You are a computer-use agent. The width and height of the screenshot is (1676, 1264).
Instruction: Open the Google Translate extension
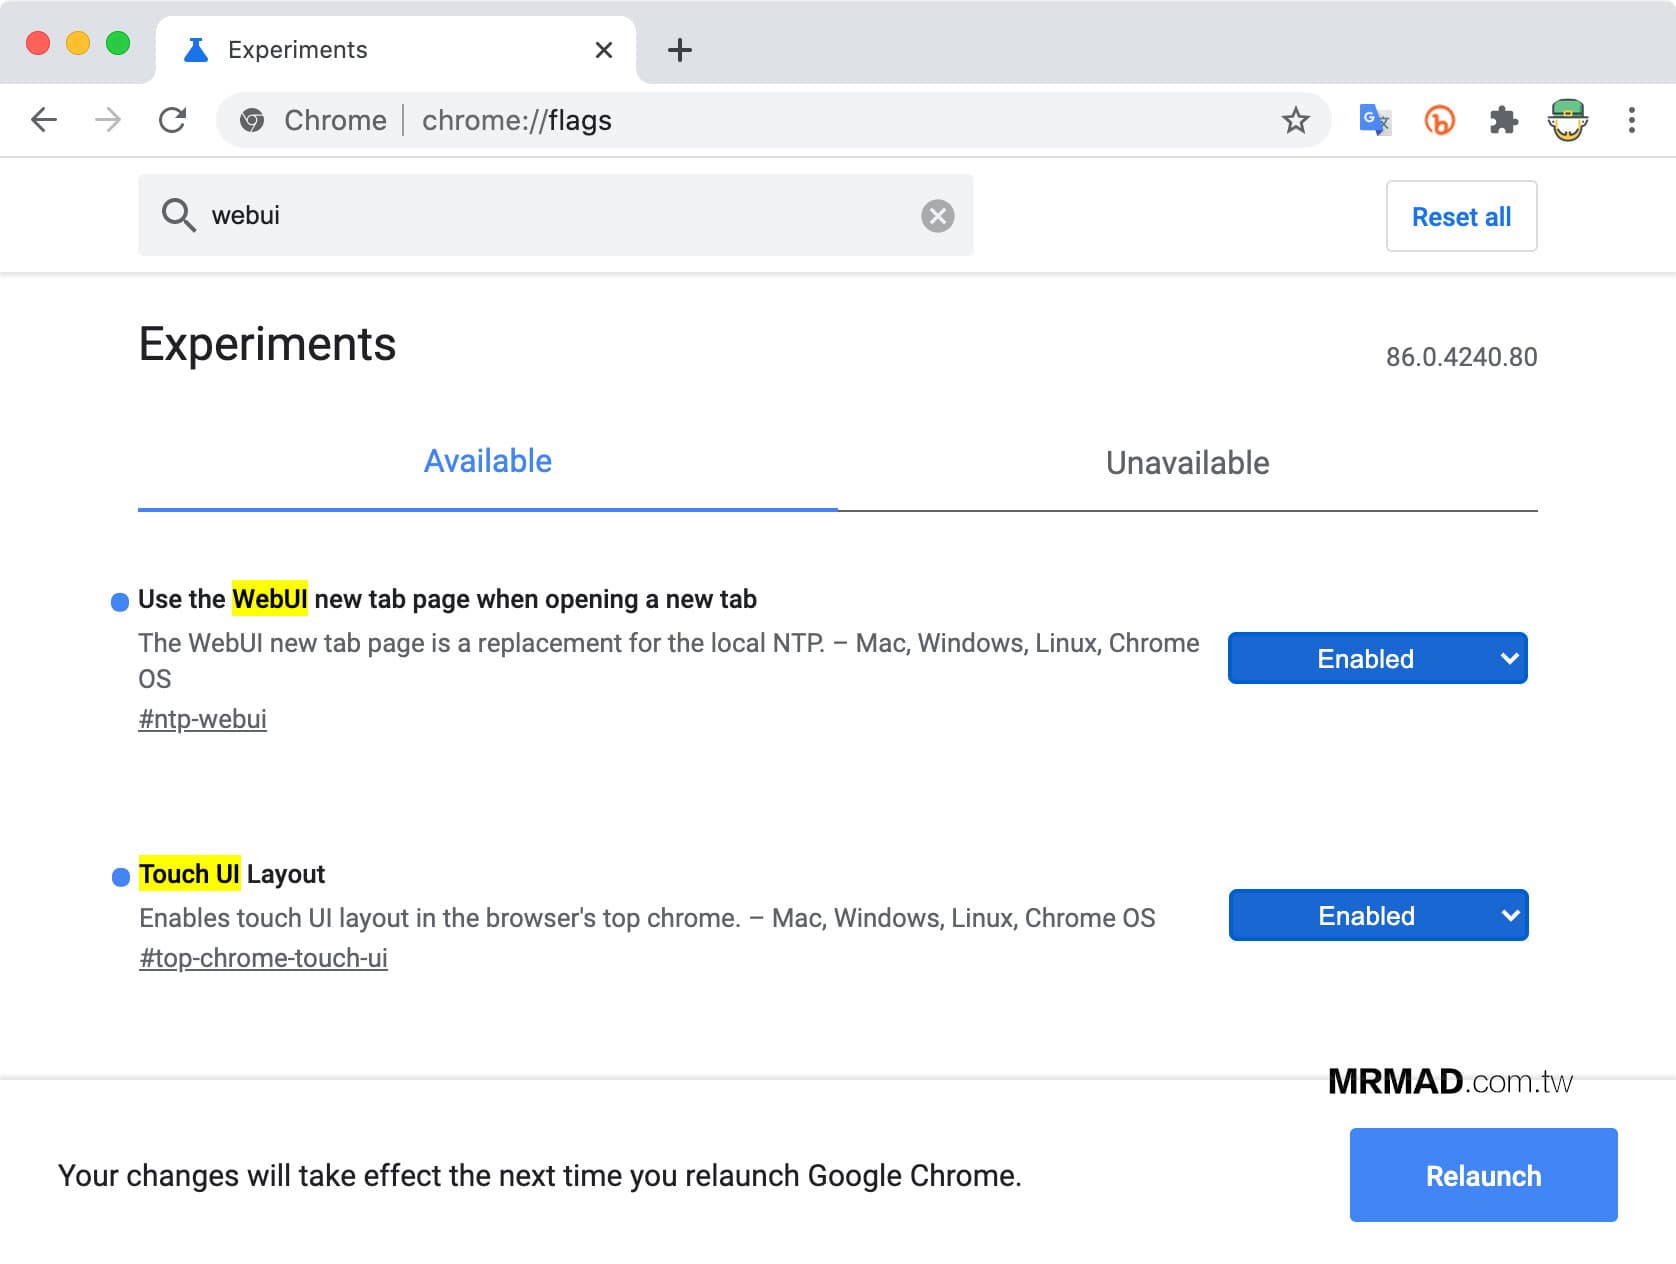(1375, 120)
